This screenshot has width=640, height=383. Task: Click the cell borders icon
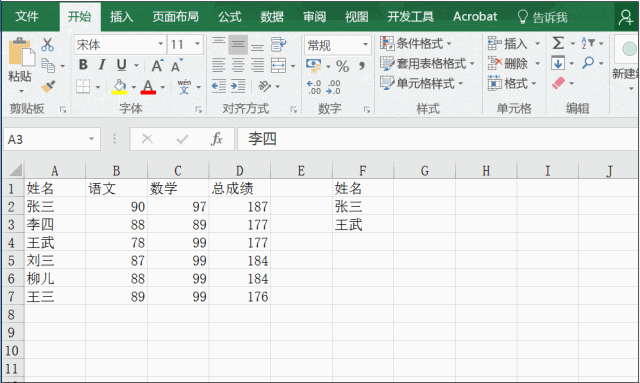83,86
